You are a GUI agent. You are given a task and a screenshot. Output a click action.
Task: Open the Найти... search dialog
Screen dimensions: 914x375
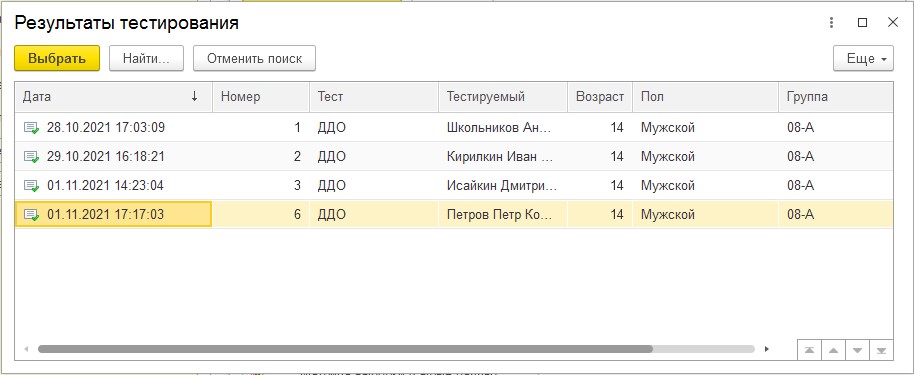(146, 58)
